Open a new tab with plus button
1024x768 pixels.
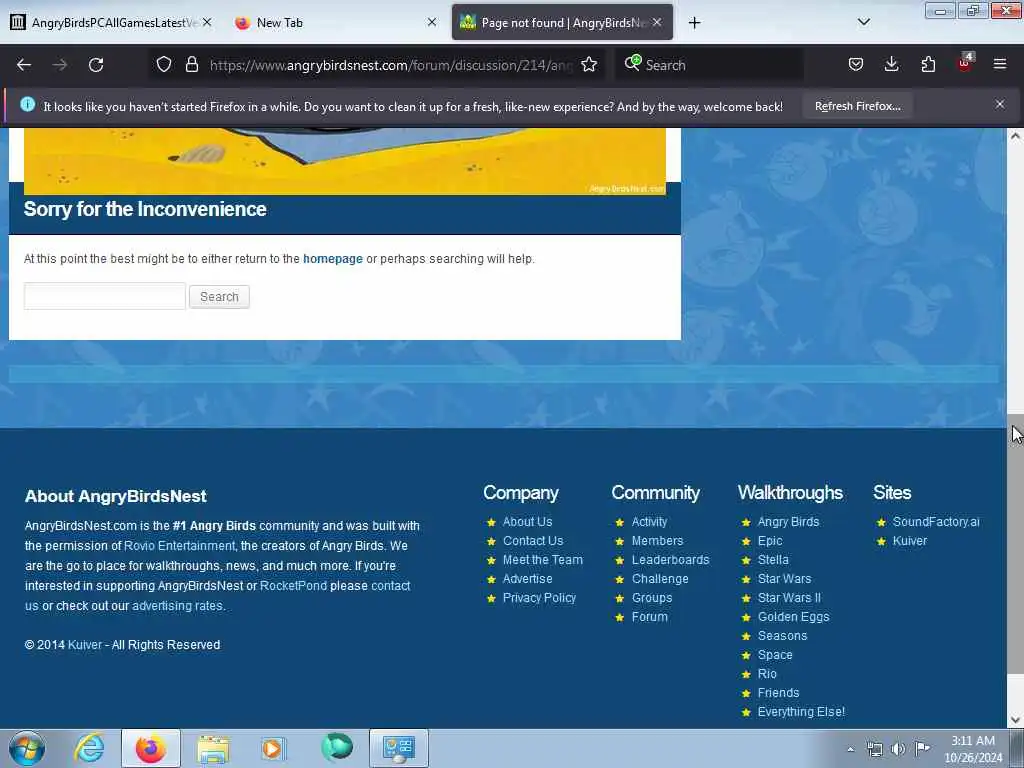pyautogui.click(x=694, y=23)
